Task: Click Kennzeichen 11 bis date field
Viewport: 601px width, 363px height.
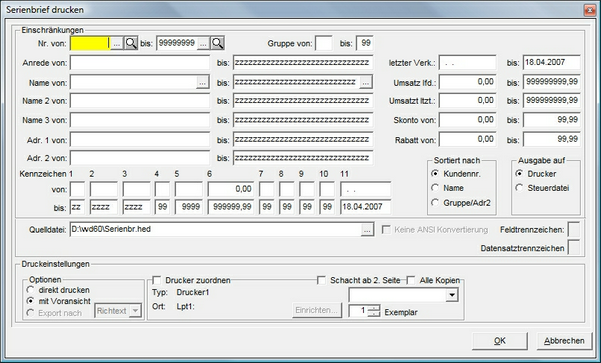Action: pyautogui.click(x=365, y=207)
